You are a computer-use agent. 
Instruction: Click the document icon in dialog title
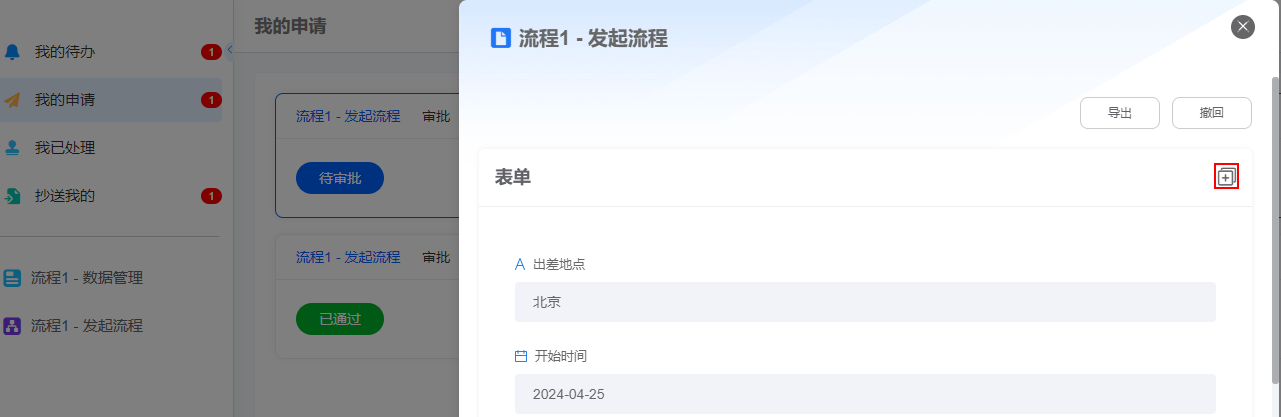coord(501,38)
